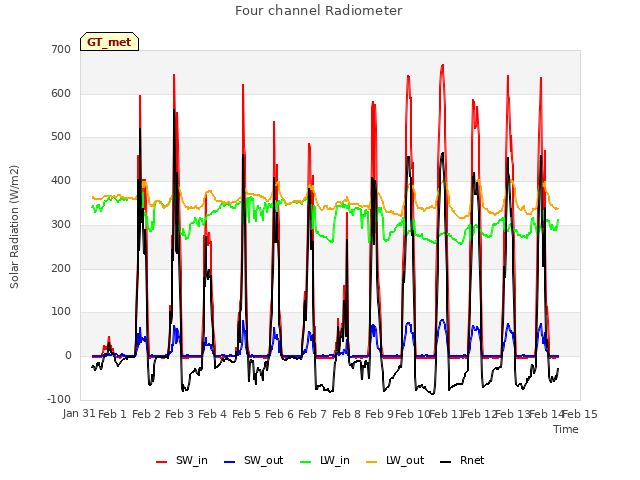Screen dimensions: 640x480
Task: Click the Time axis label
Action: click(x=566, y=429)
